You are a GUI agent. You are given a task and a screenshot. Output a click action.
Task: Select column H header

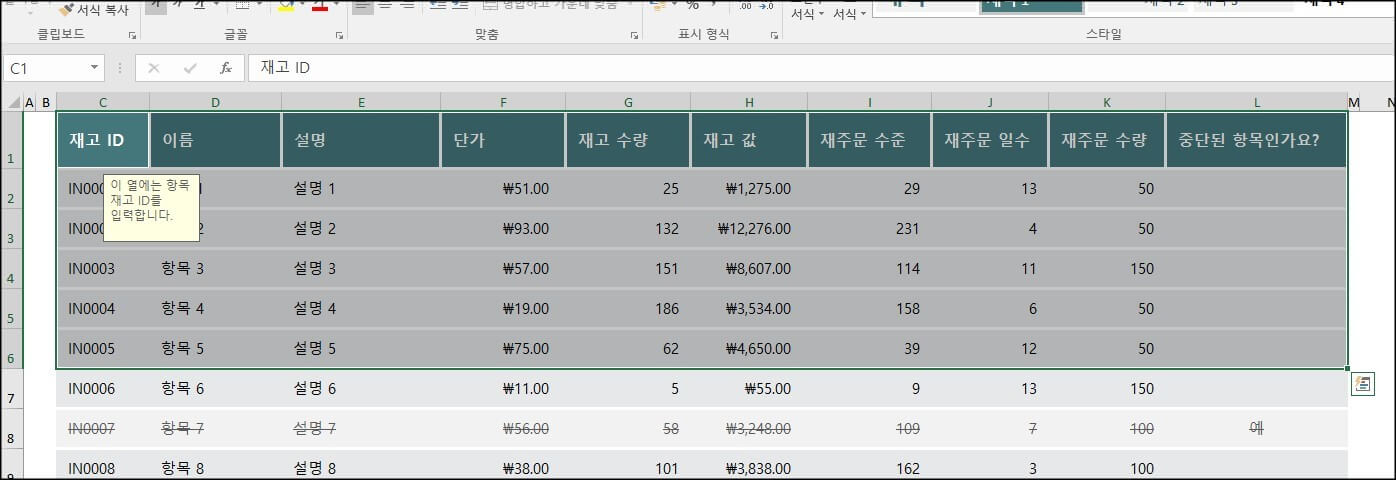click(749, 102)
